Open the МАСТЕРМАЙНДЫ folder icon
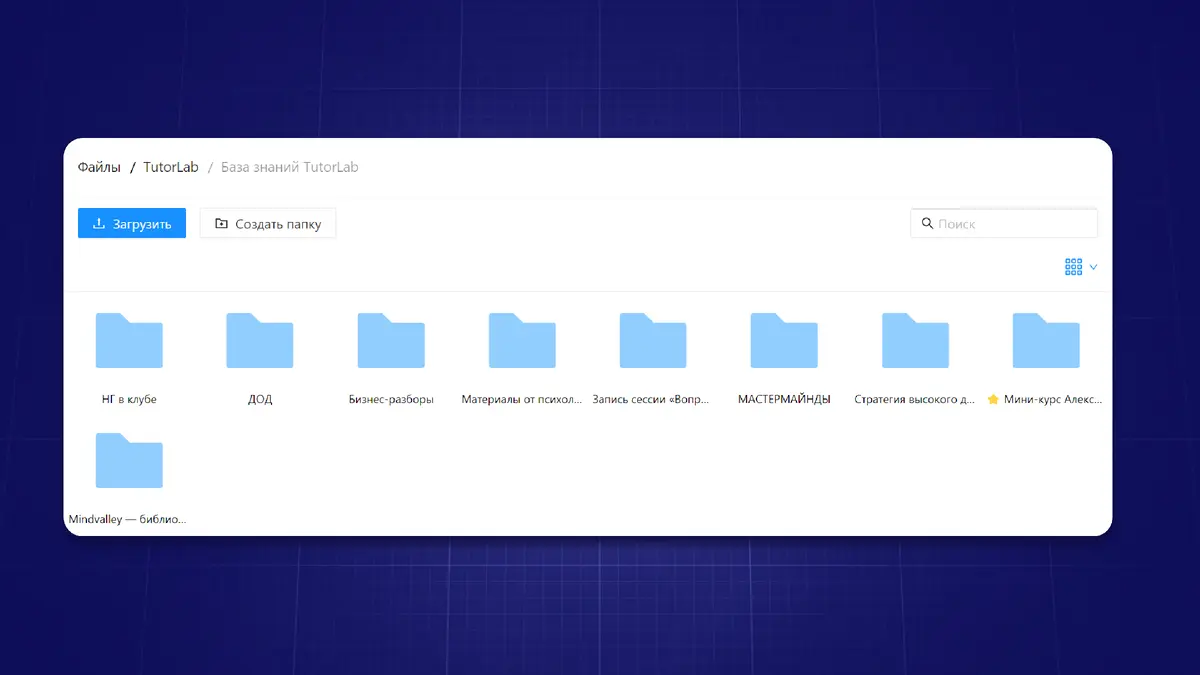 pos(784,341)
